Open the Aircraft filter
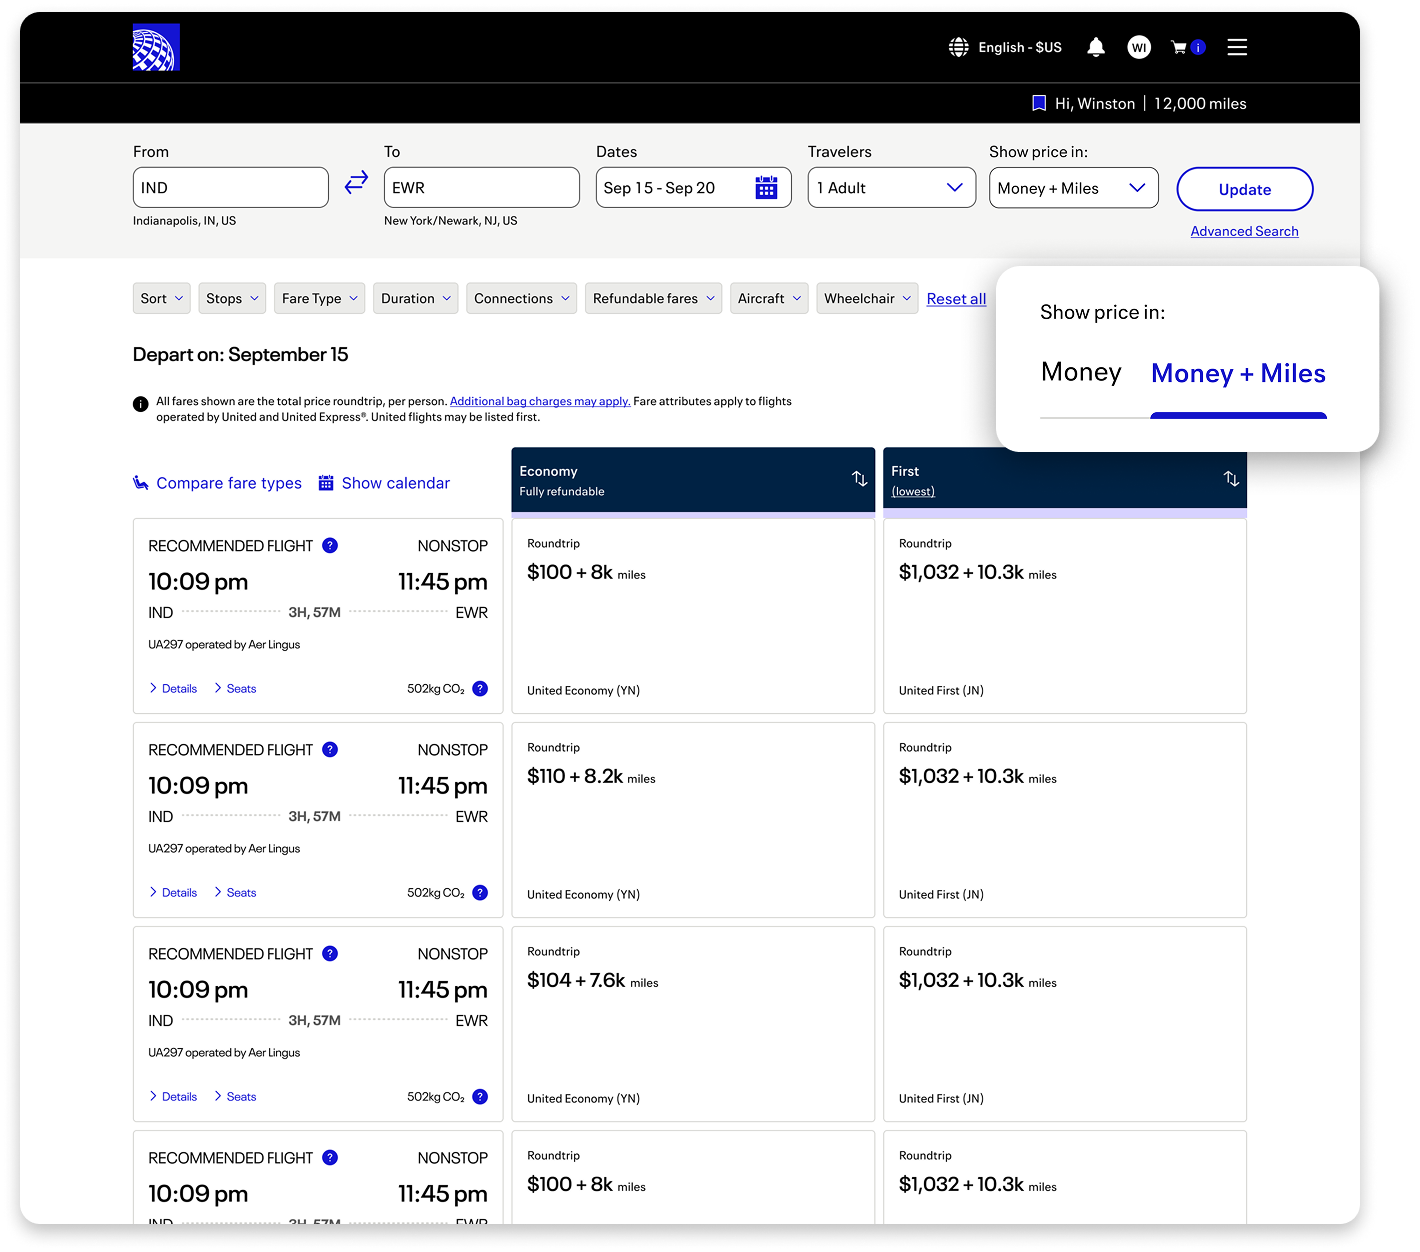Image resolution: width=1420 pixels, height=1252 pixels. click(769, 298)
